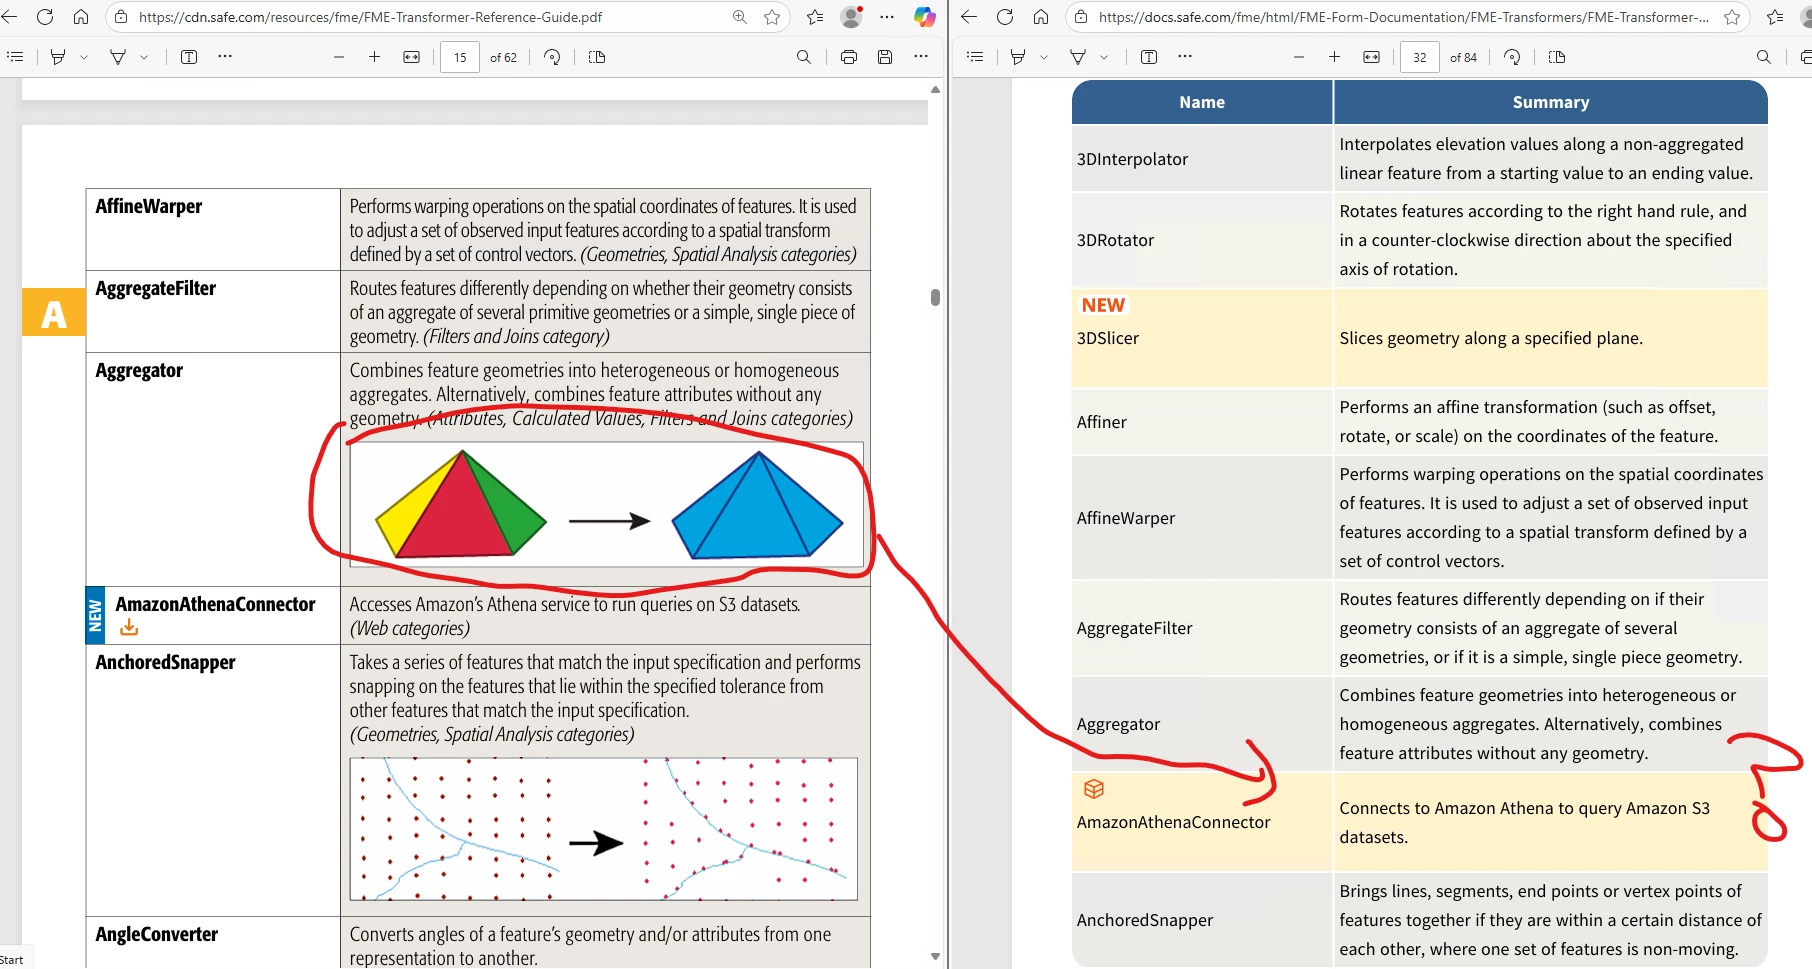Select highlight tool in right PDF toolbar
The image size is (1812, 969).
1018,57
